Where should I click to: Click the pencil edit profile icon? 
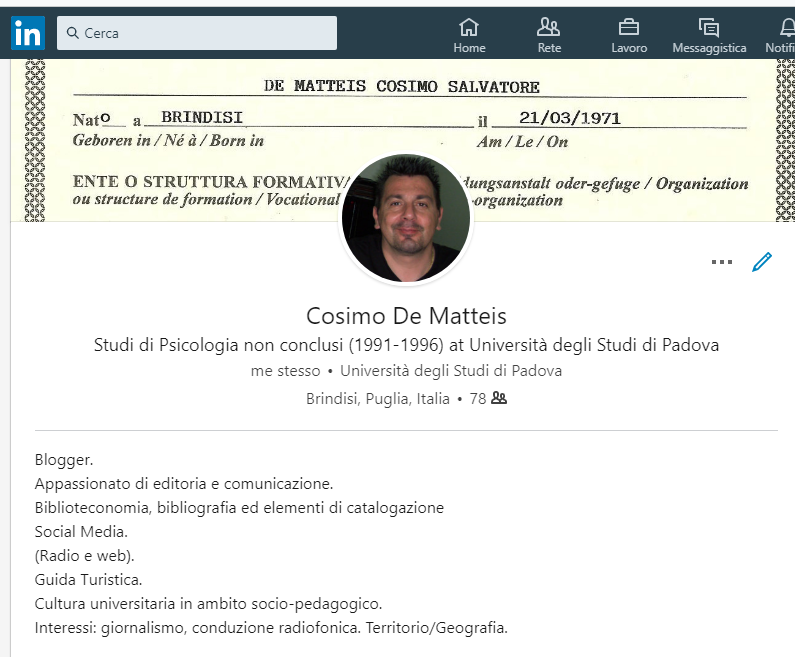pos(762,262)
